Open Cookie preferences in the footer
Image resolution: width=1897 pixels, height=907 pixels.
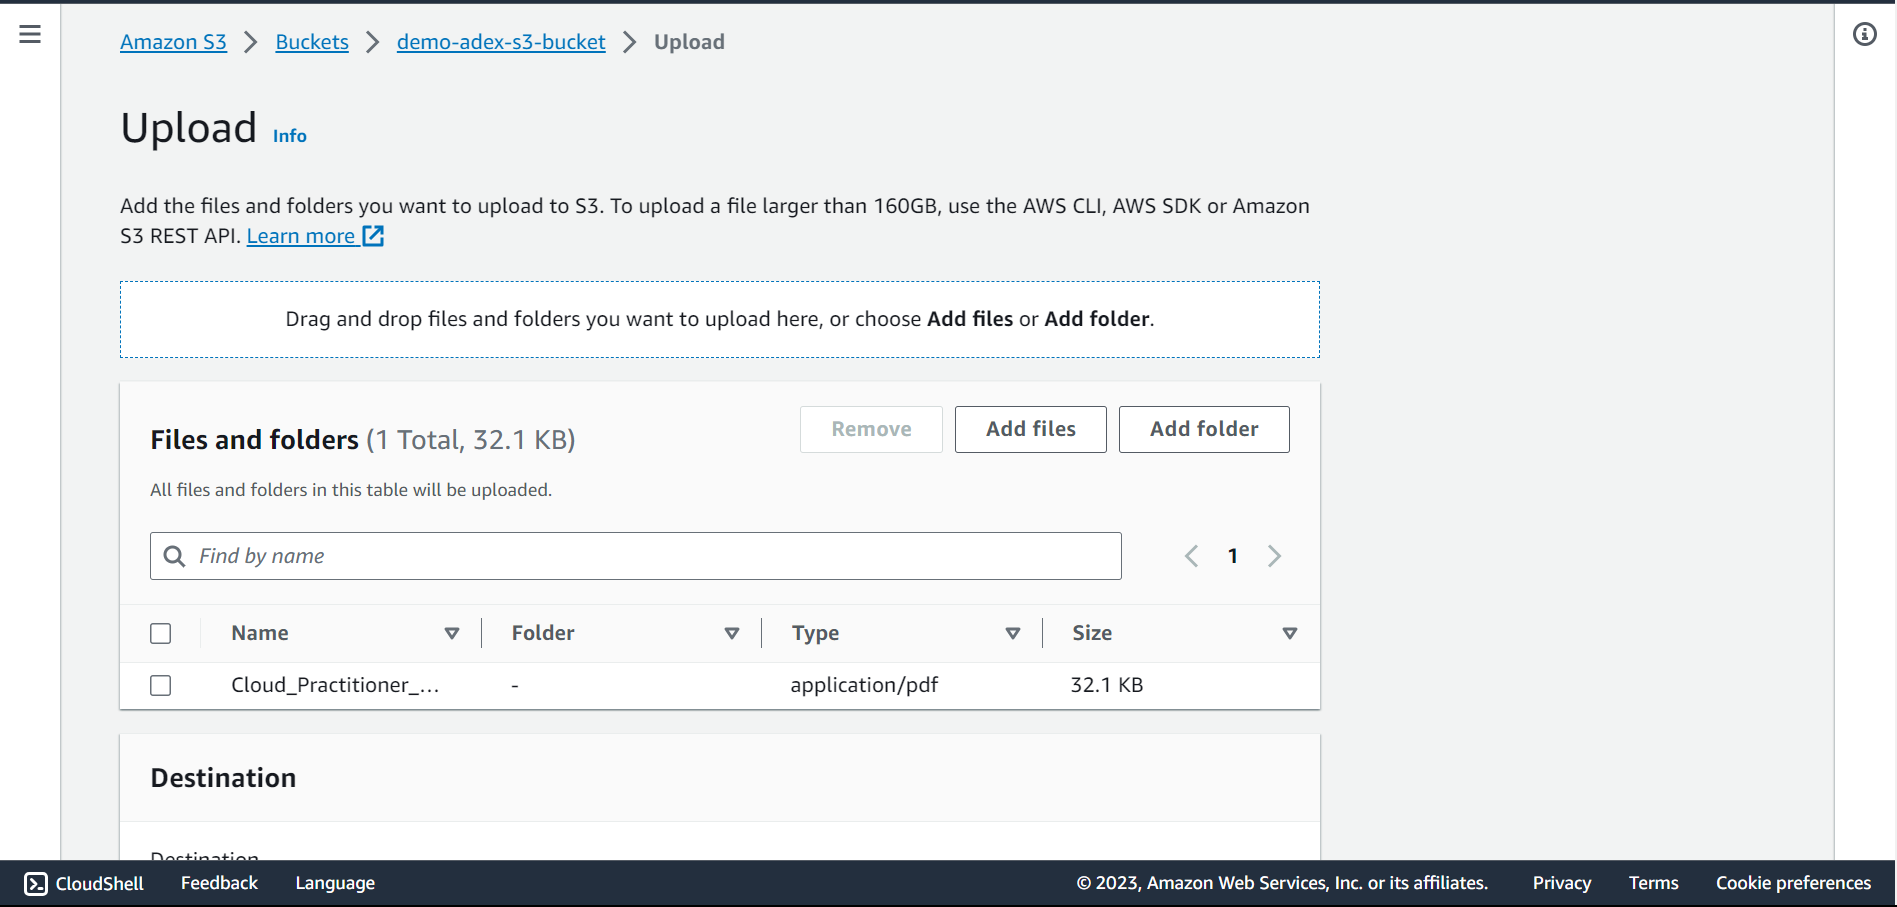[x=1793, y=883]
